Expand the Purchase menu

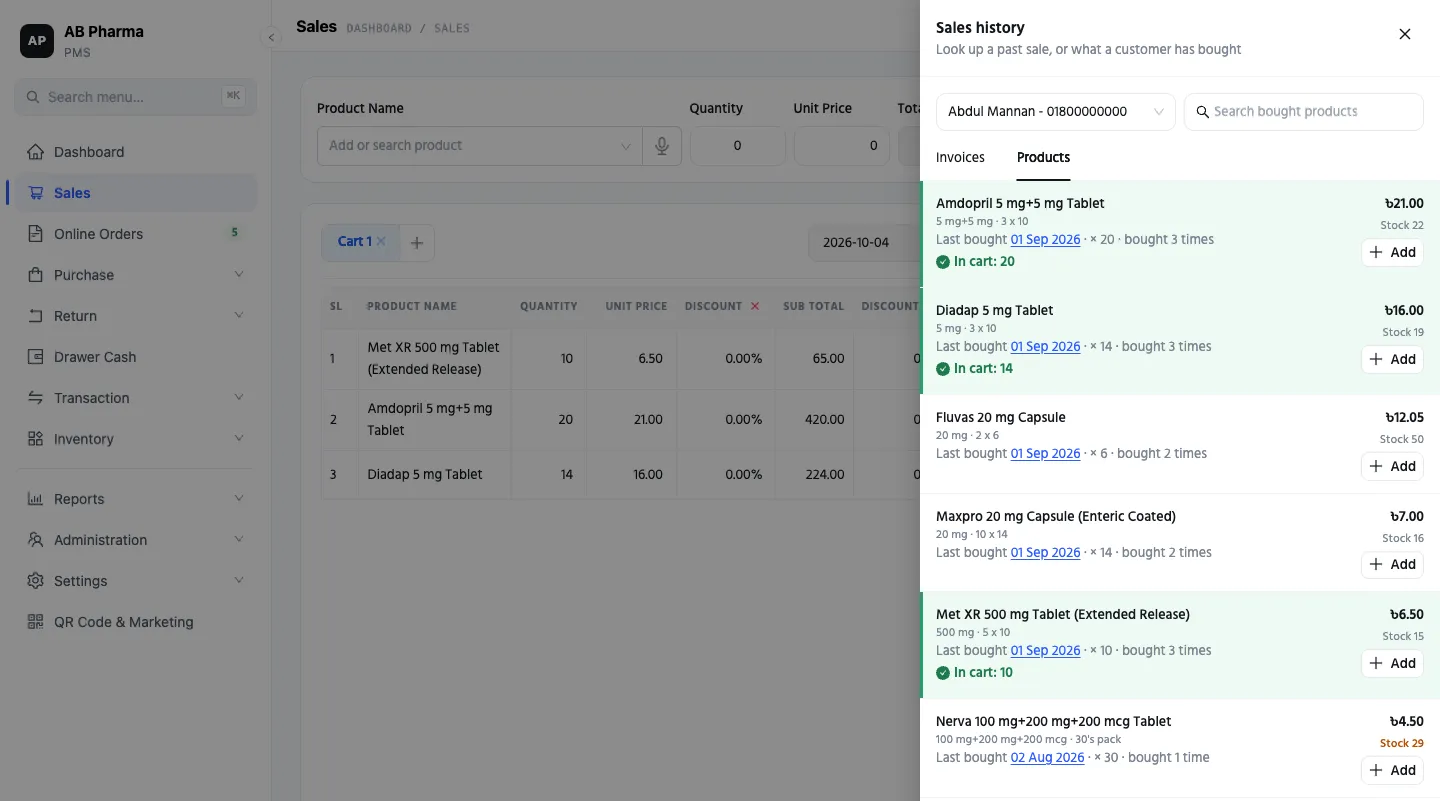[136, 275]
